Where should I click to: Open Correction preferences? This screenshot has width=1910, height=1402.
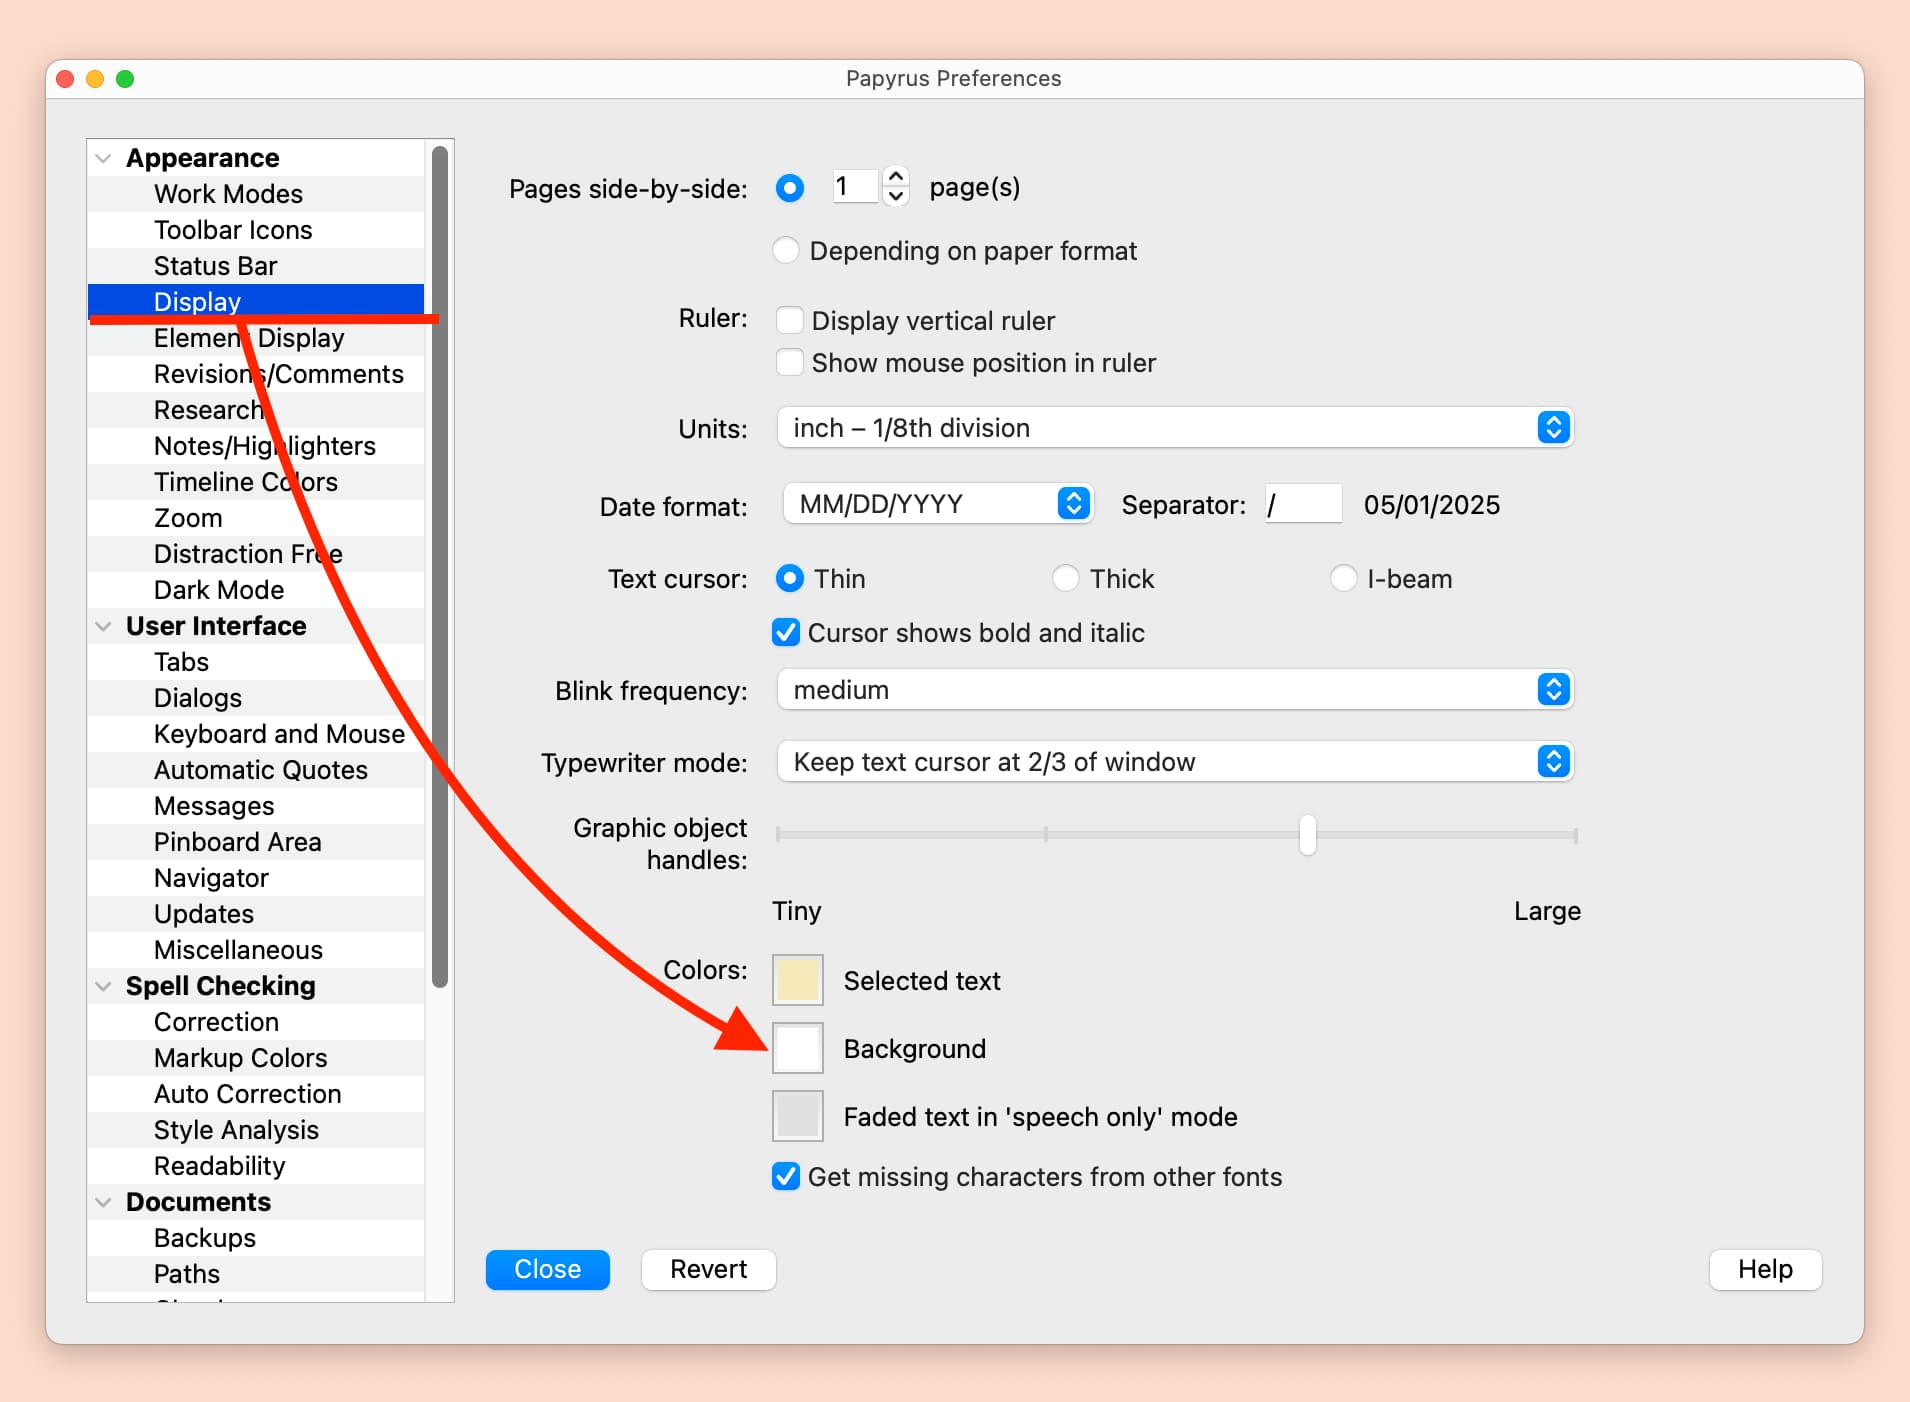click(256, 1022)
